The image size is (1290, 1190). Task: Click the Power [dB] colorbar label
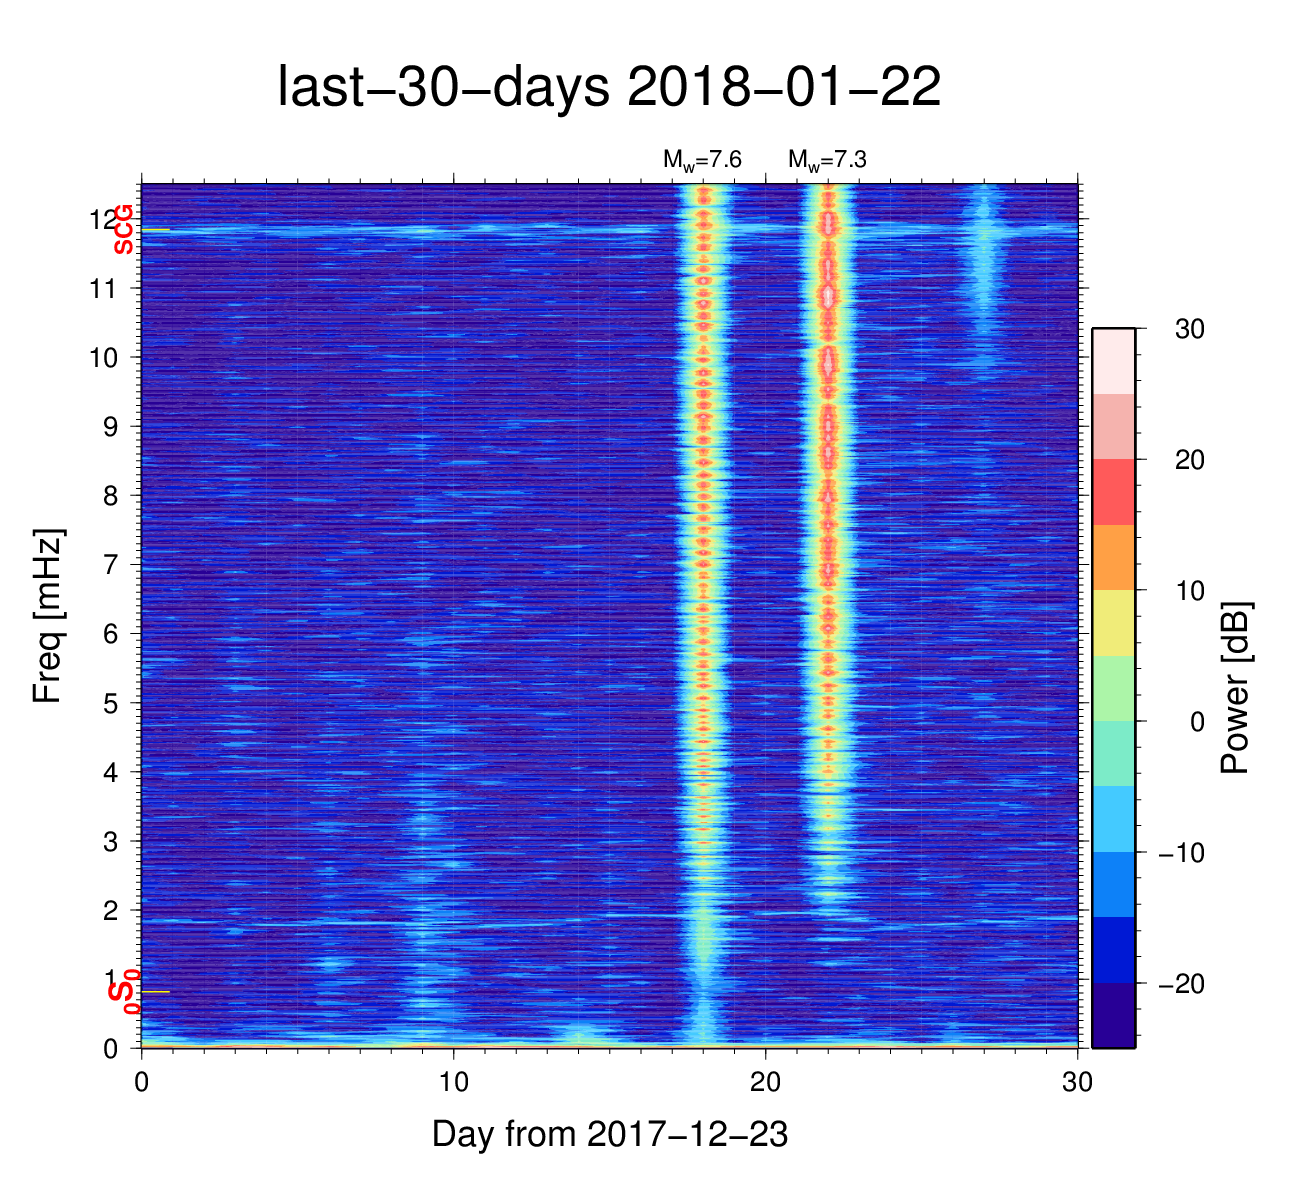point(1236,688)
